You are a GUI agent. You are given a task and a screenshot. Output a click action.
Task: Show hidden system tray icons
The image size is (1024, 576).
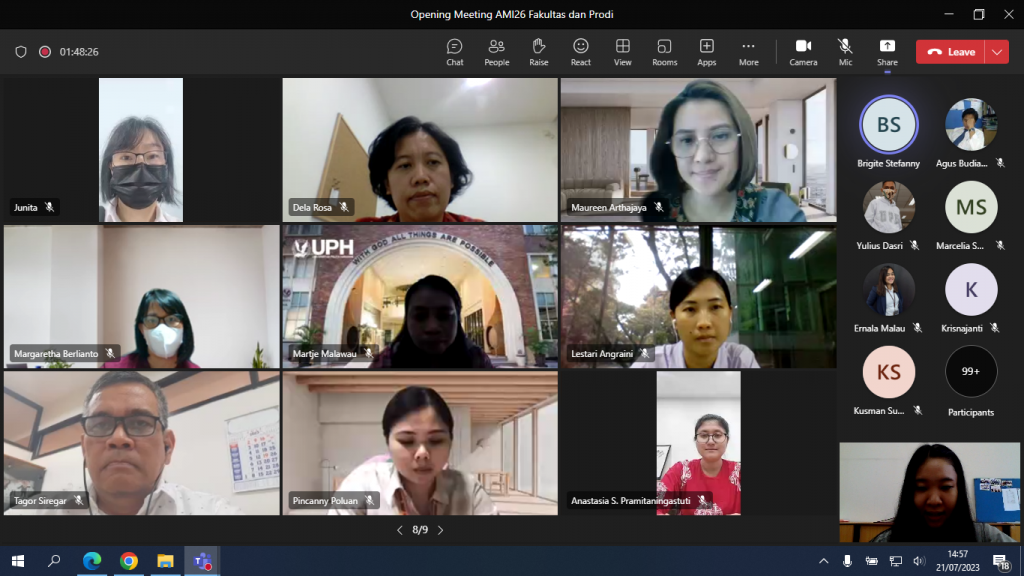click(x=824, y=561)
